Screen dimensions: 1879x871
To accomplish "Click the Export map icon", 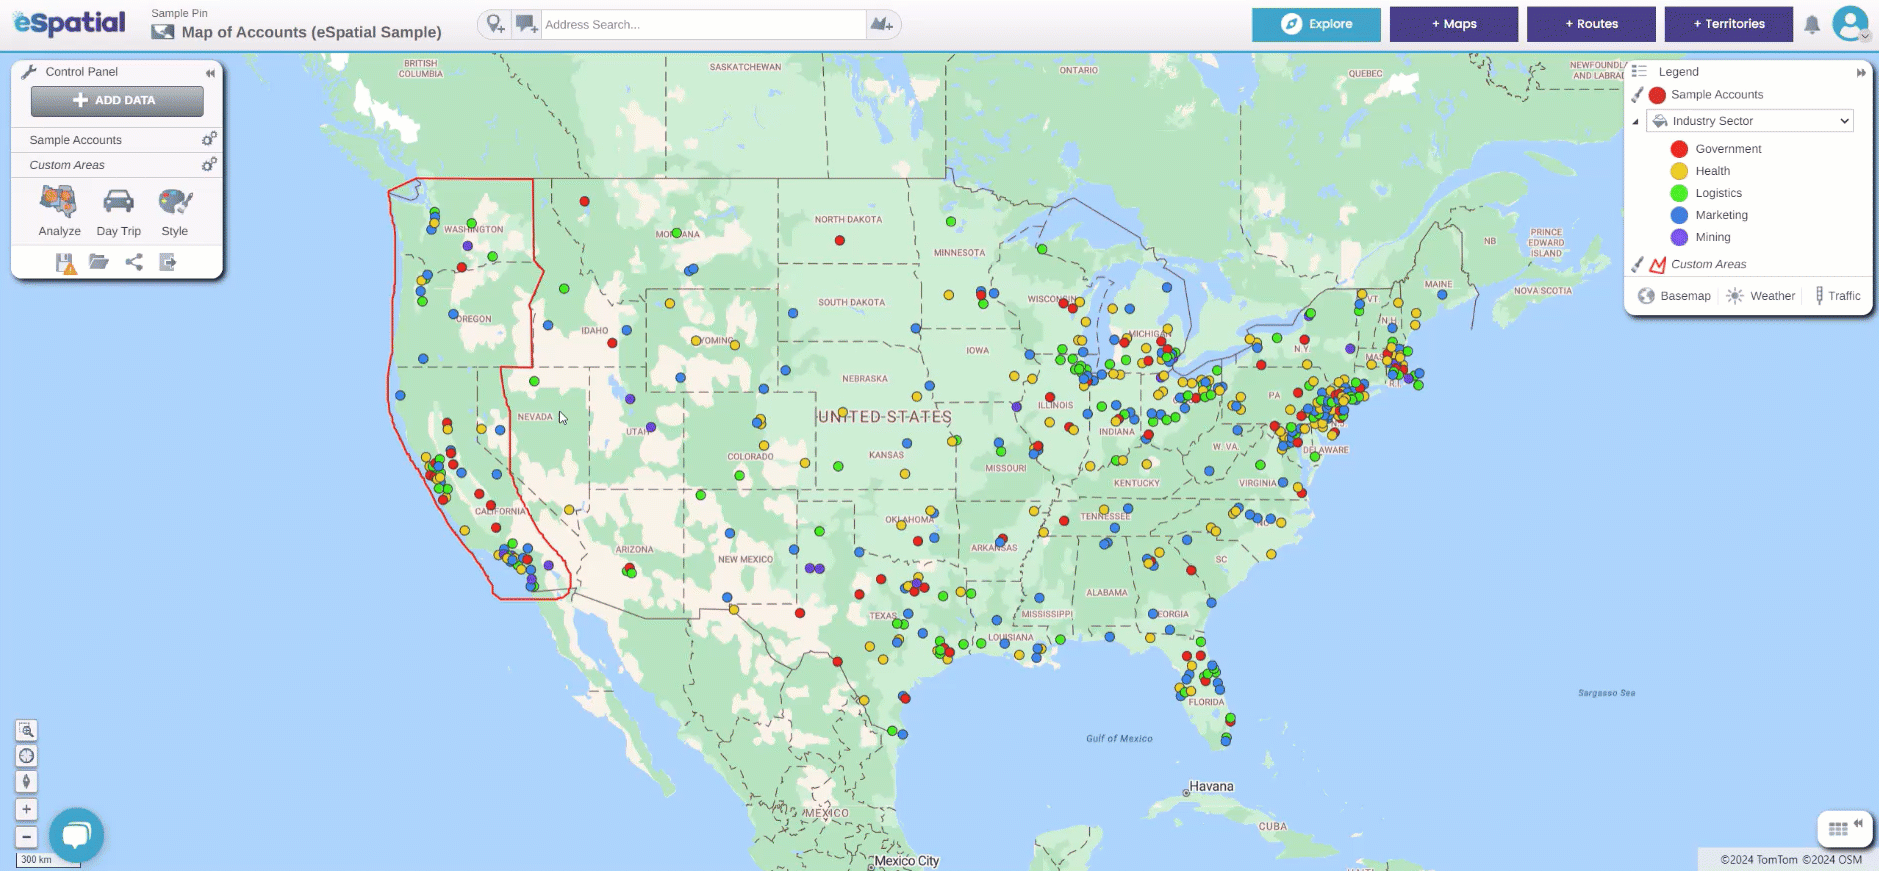I will (x=168, y=262).
